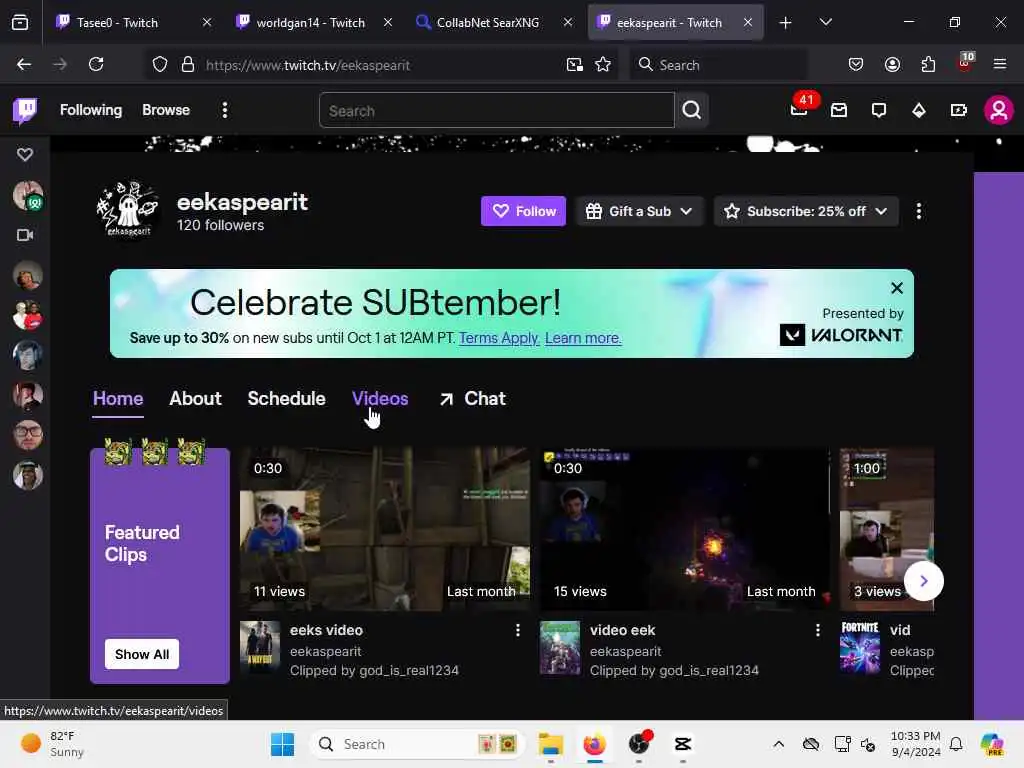Click Show All featured clips button
The height and width of the screenshot is (768, 1024).
click(x=142, y=654)
